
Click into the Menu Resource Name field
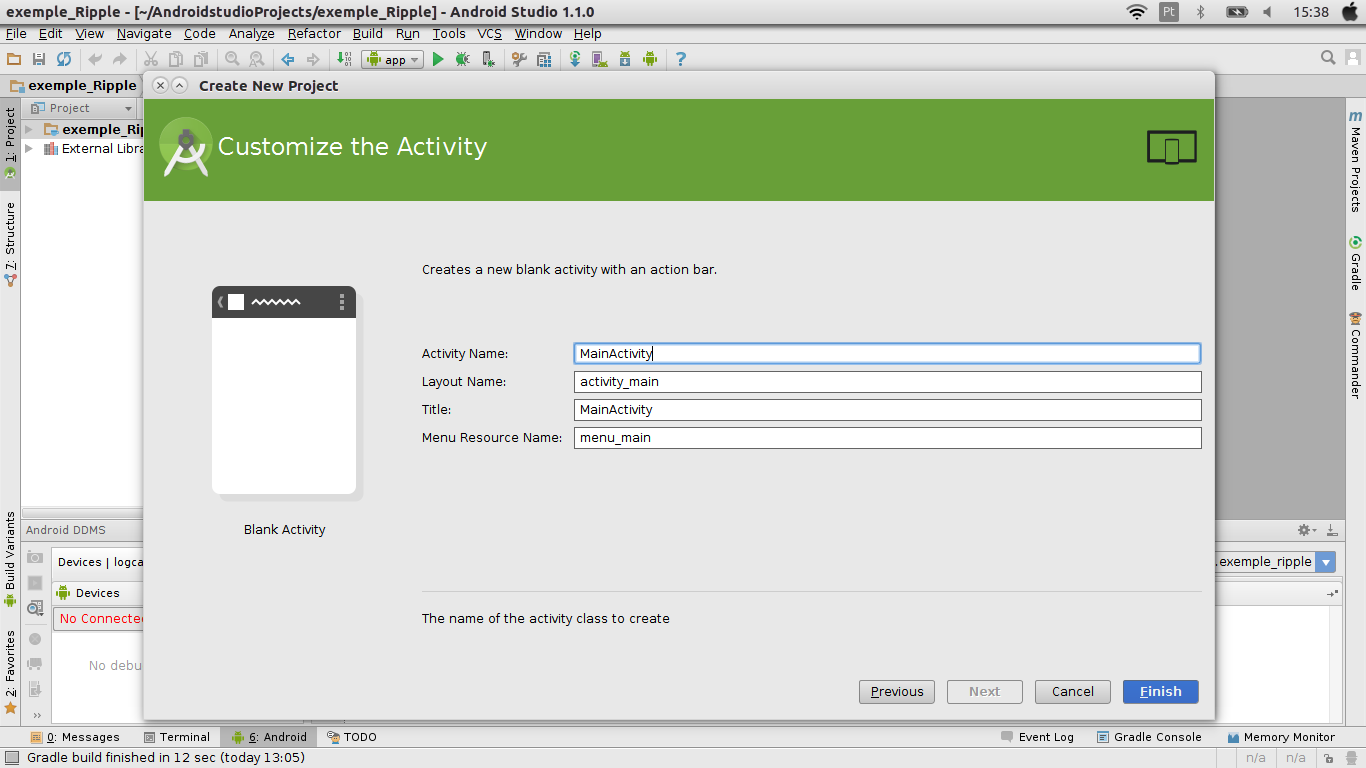[x=887, y=437]
